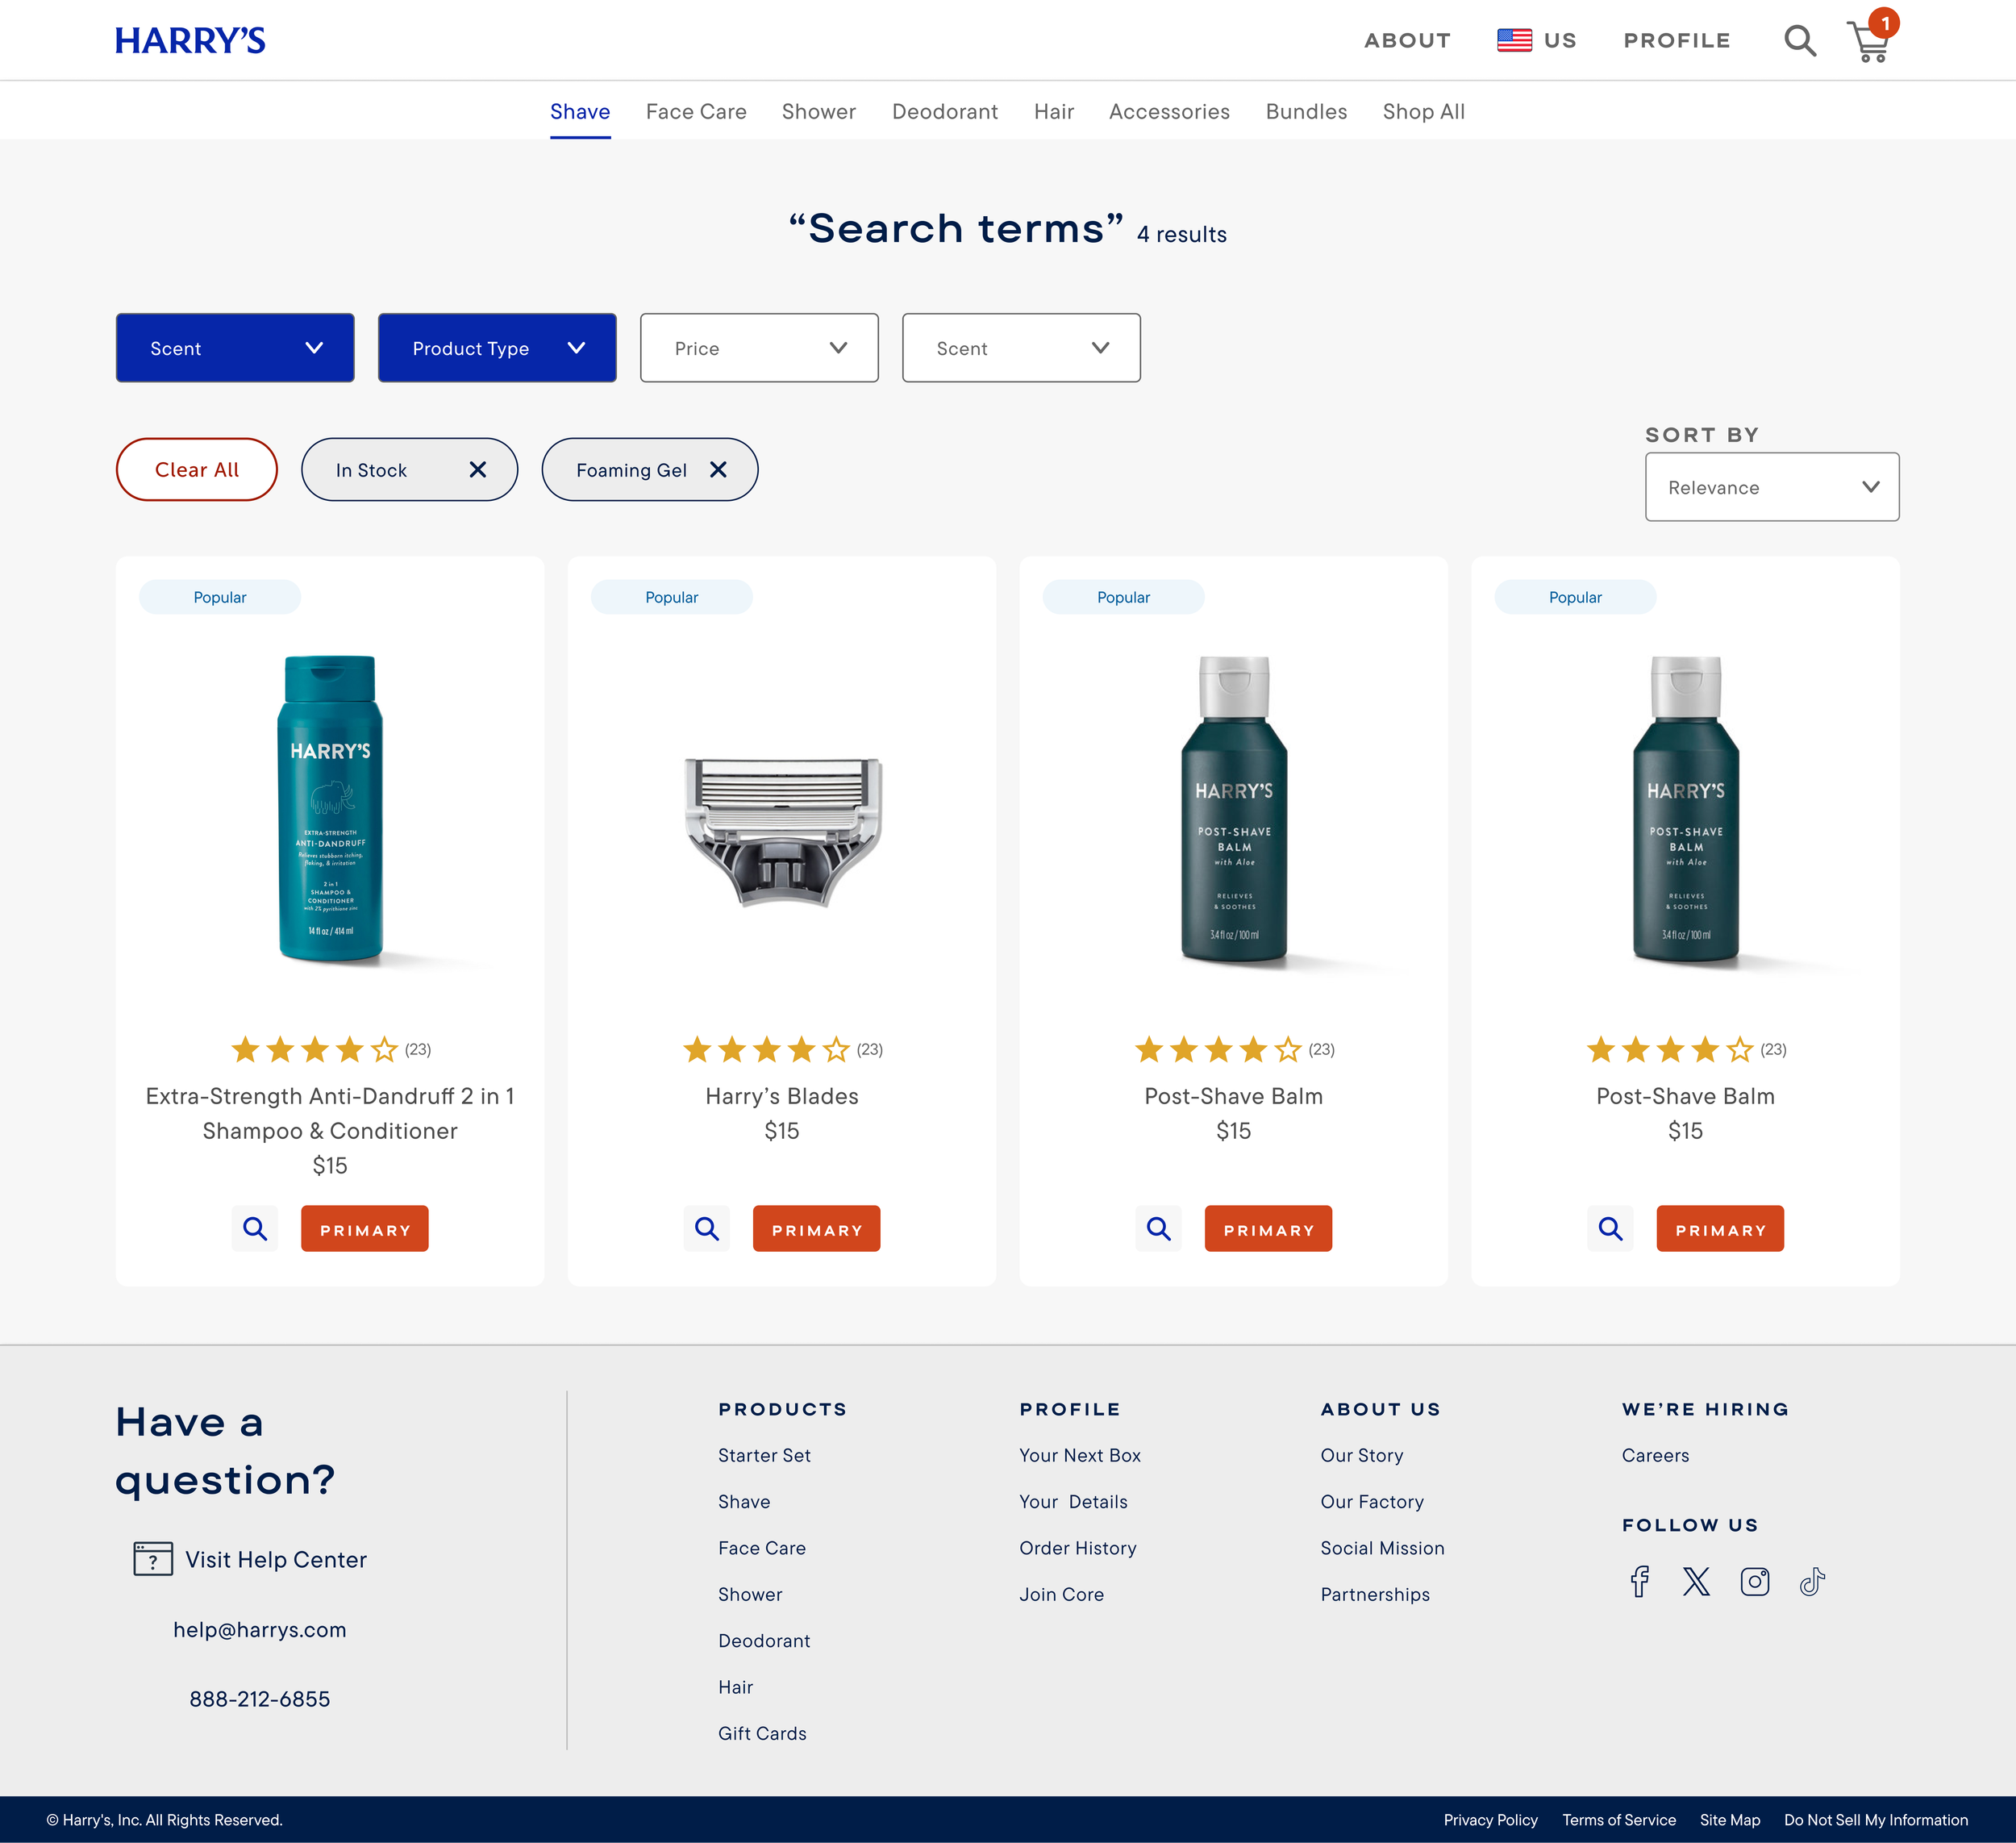The width and height of the screenshot is (2016, 1843).
Task: Quick view magnifier on Harry's Blades card
Action: (x=707, y=1228)
